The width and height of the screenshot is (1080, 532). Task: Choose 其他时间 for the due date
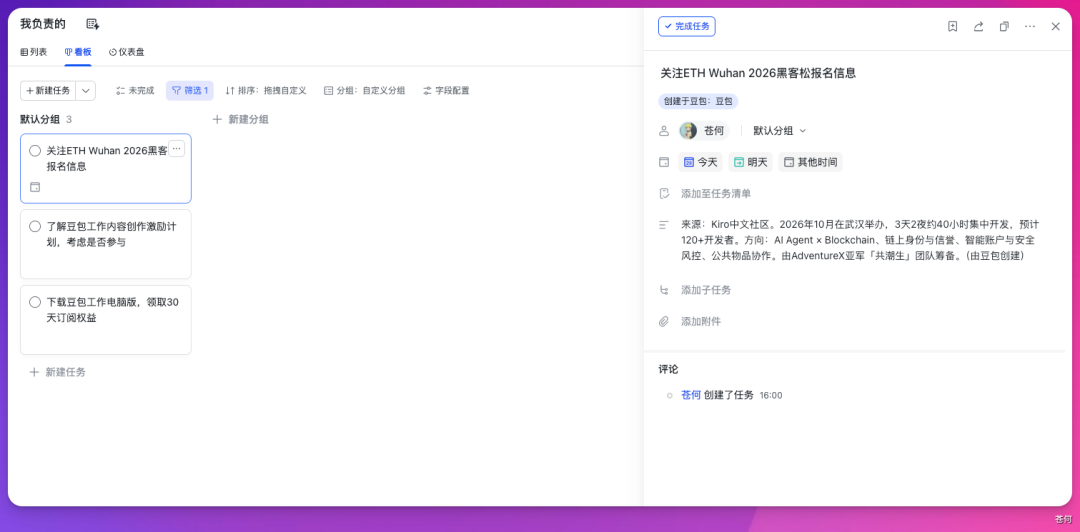point(811,162)
